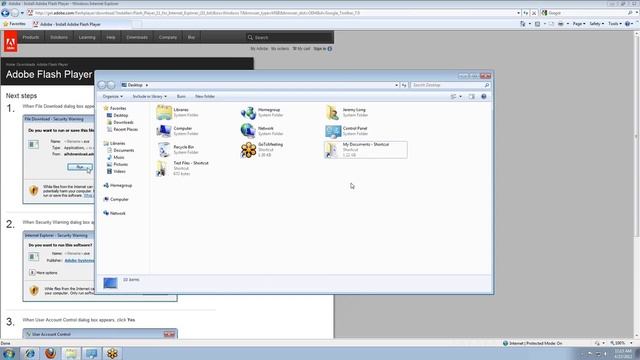Click the New folder button
640x360 pixels.
coord(205,96)
